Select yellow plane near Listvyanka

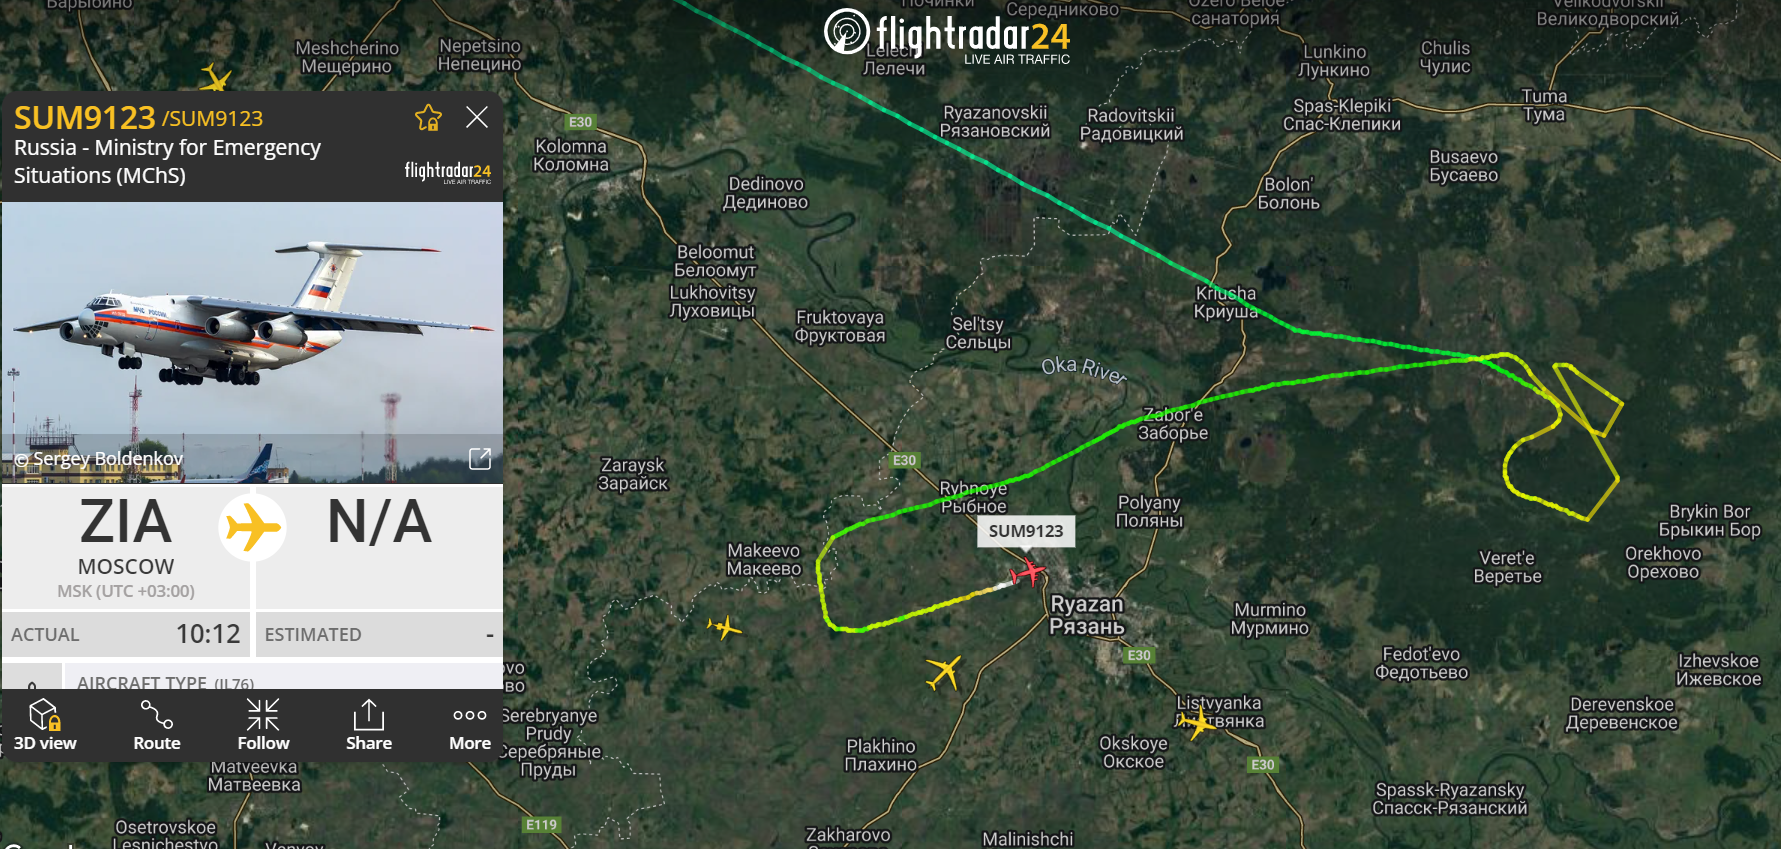point(1197,722)
